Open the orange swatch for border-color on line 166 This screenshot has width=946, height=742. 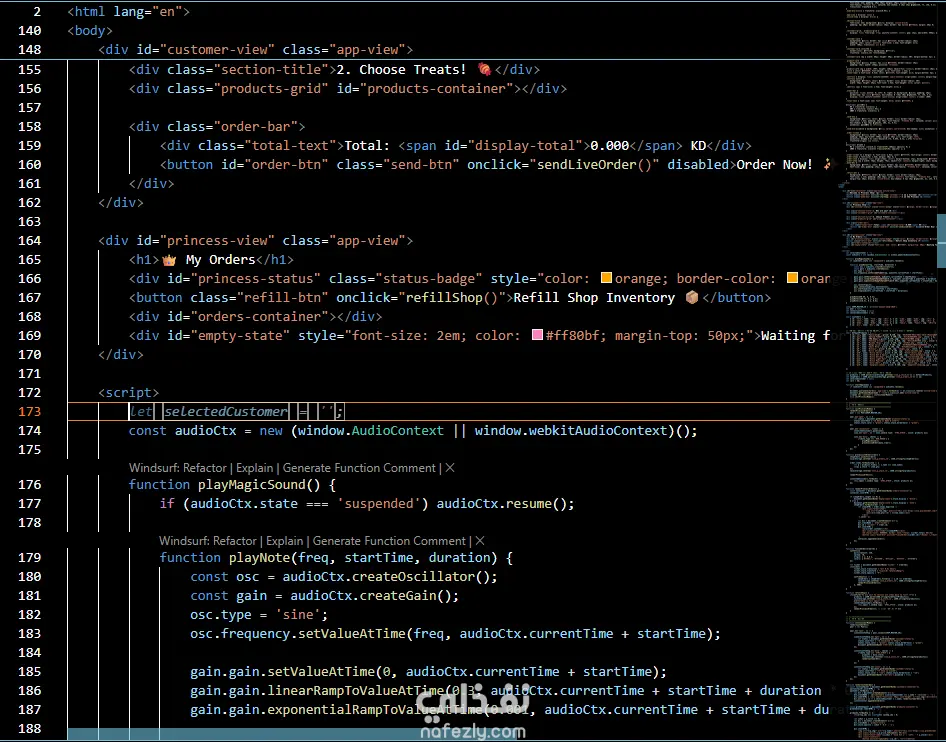point(792,278)
